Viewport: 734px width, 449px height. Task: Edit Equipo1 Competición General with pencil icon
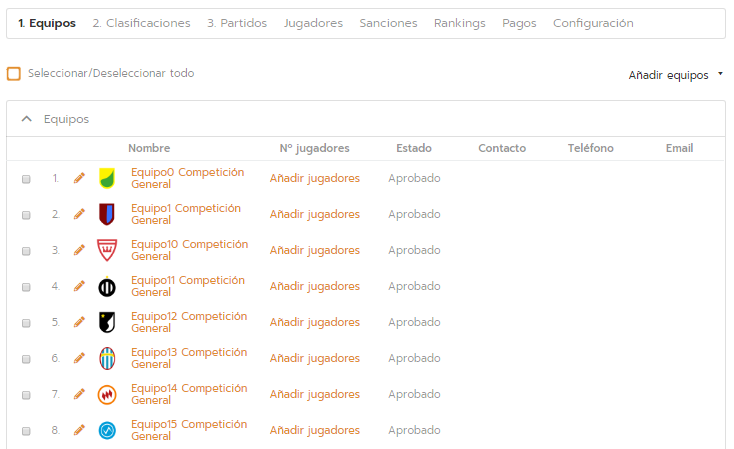click(79, 214)
